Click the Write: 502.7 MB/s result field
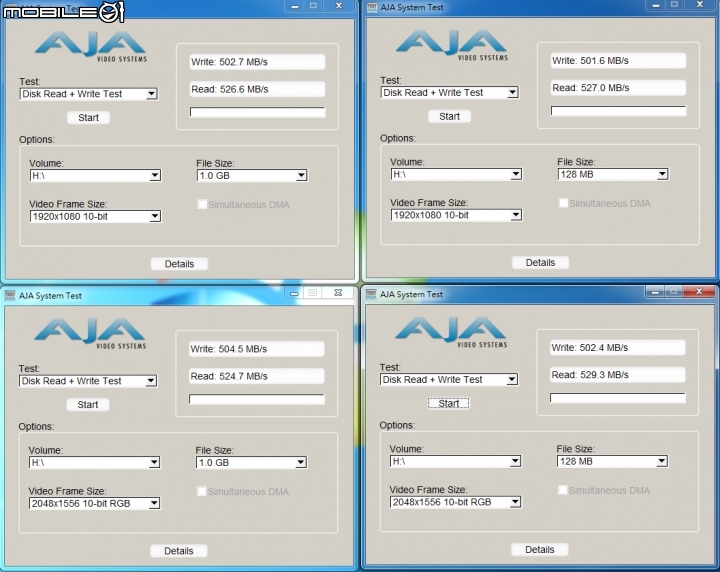Image resolution: width=720 pixels, height=572 pixels. (x=257, y=62)
